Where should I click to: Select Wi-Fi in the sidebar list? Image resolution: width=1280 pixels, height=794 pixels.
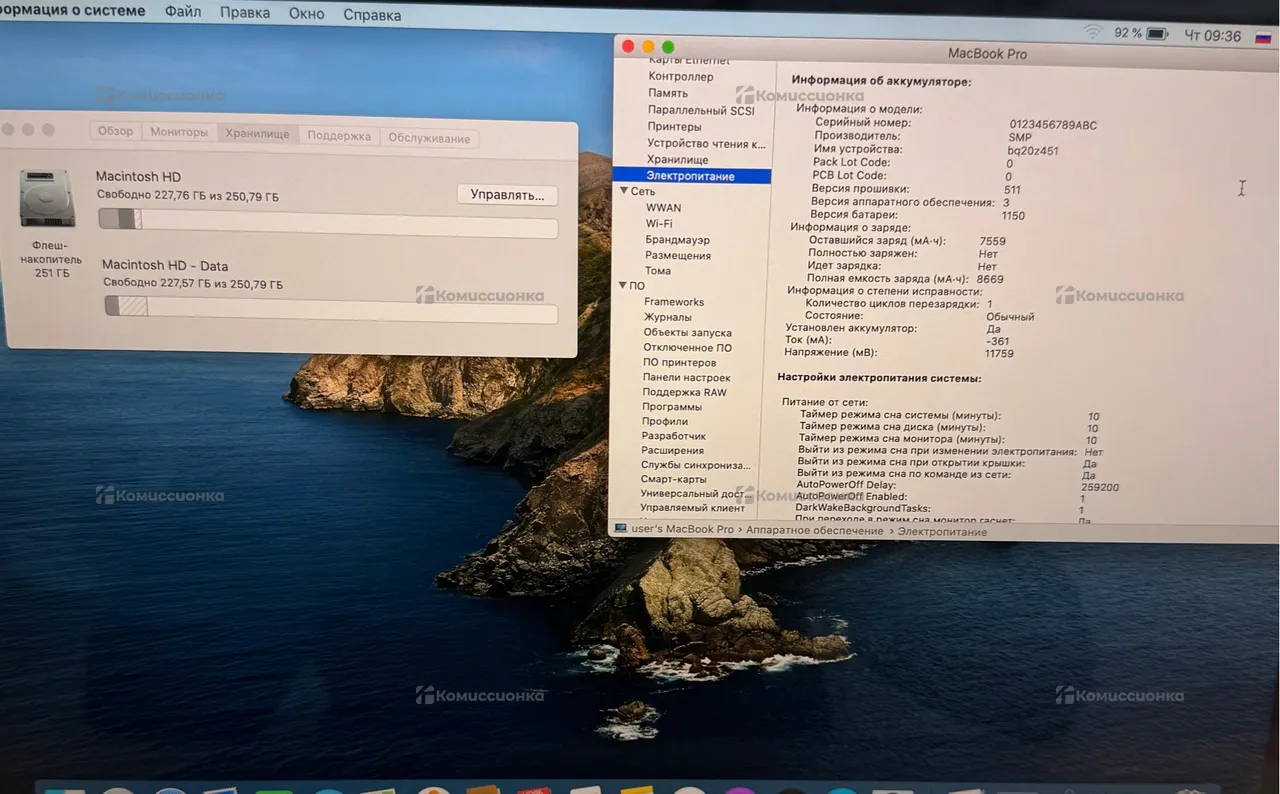pyautogui.click(x=659, y=224)
